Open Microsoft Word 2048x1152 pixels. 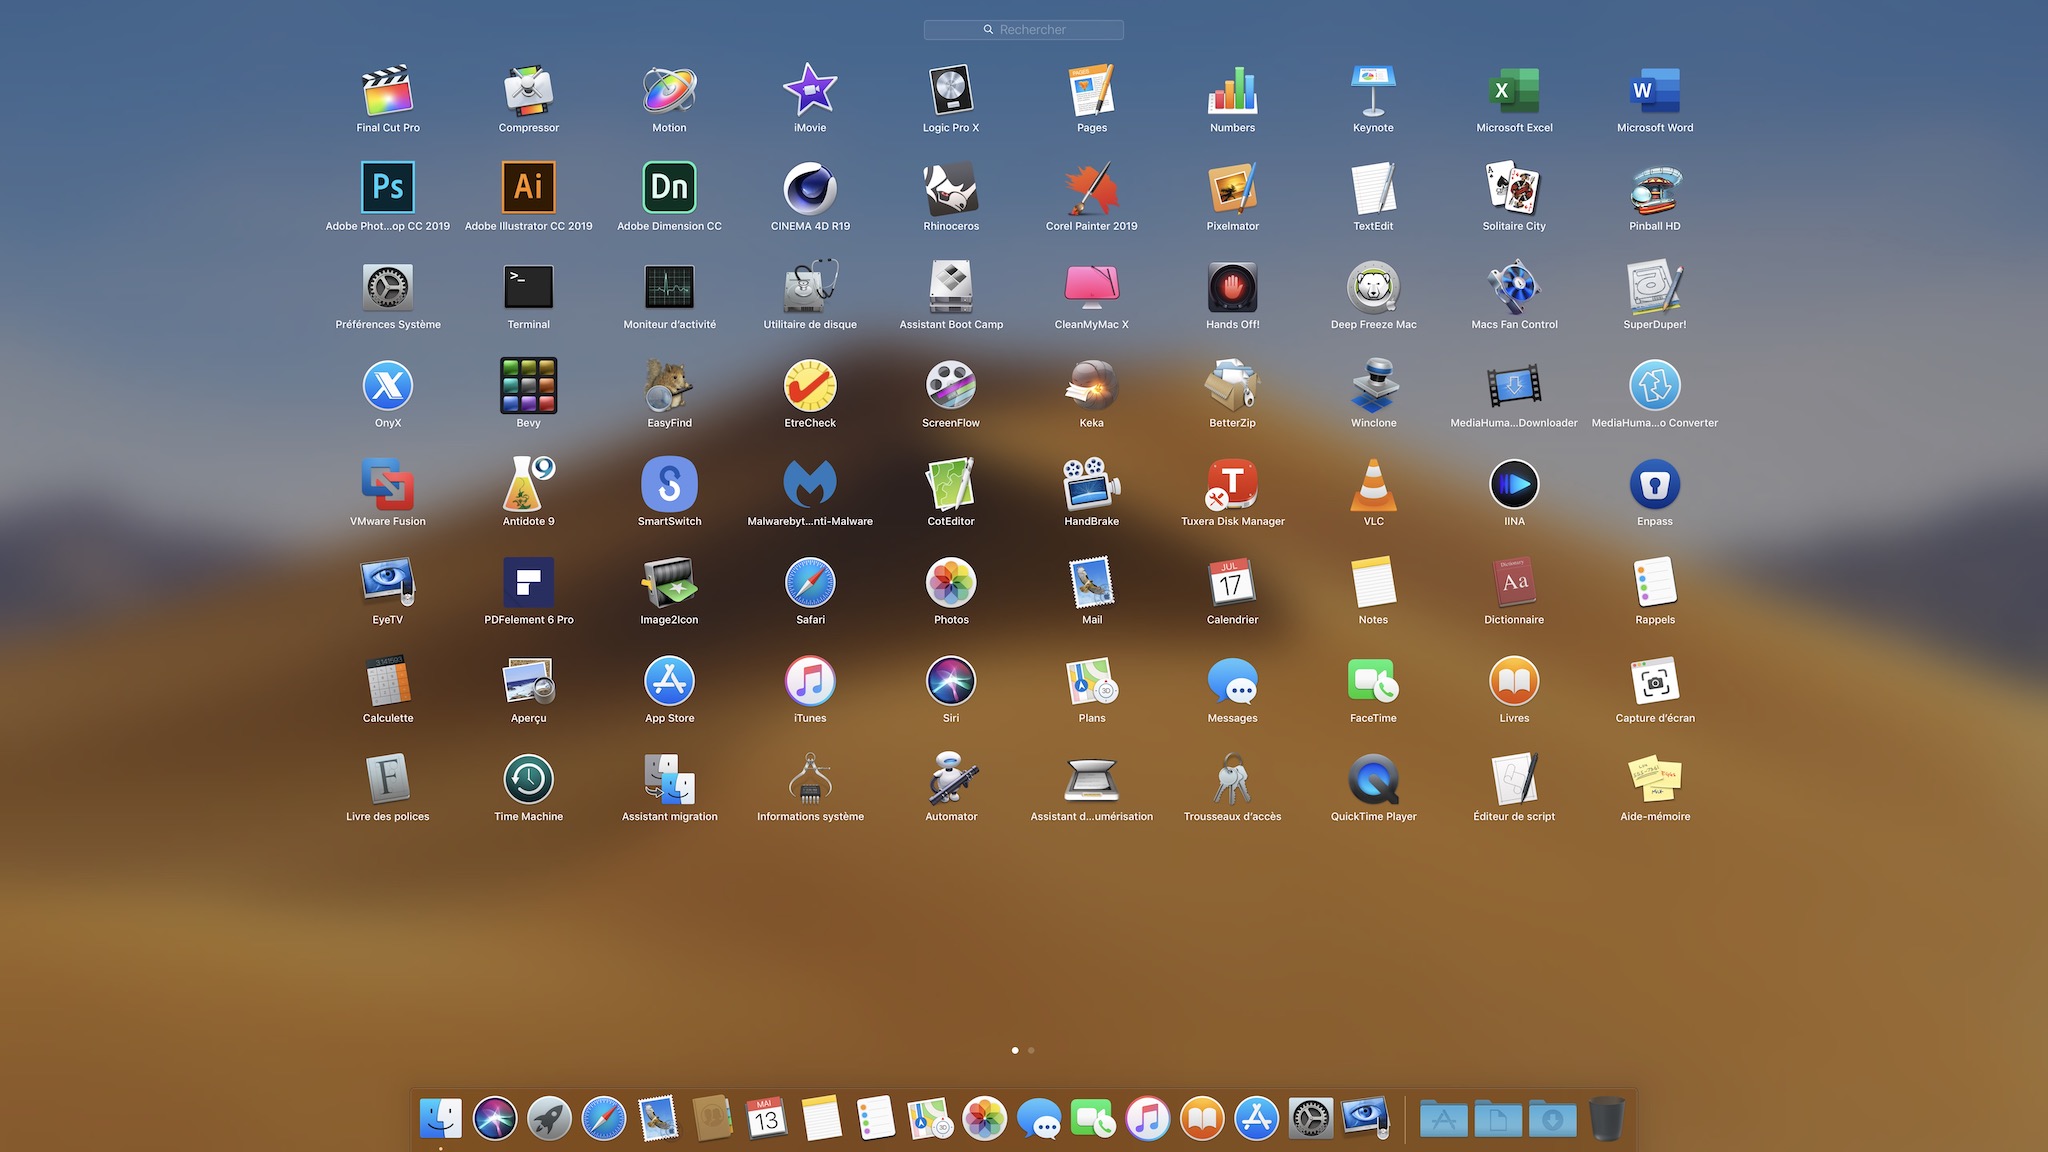pyautogui.click(x=1655, y=91)
